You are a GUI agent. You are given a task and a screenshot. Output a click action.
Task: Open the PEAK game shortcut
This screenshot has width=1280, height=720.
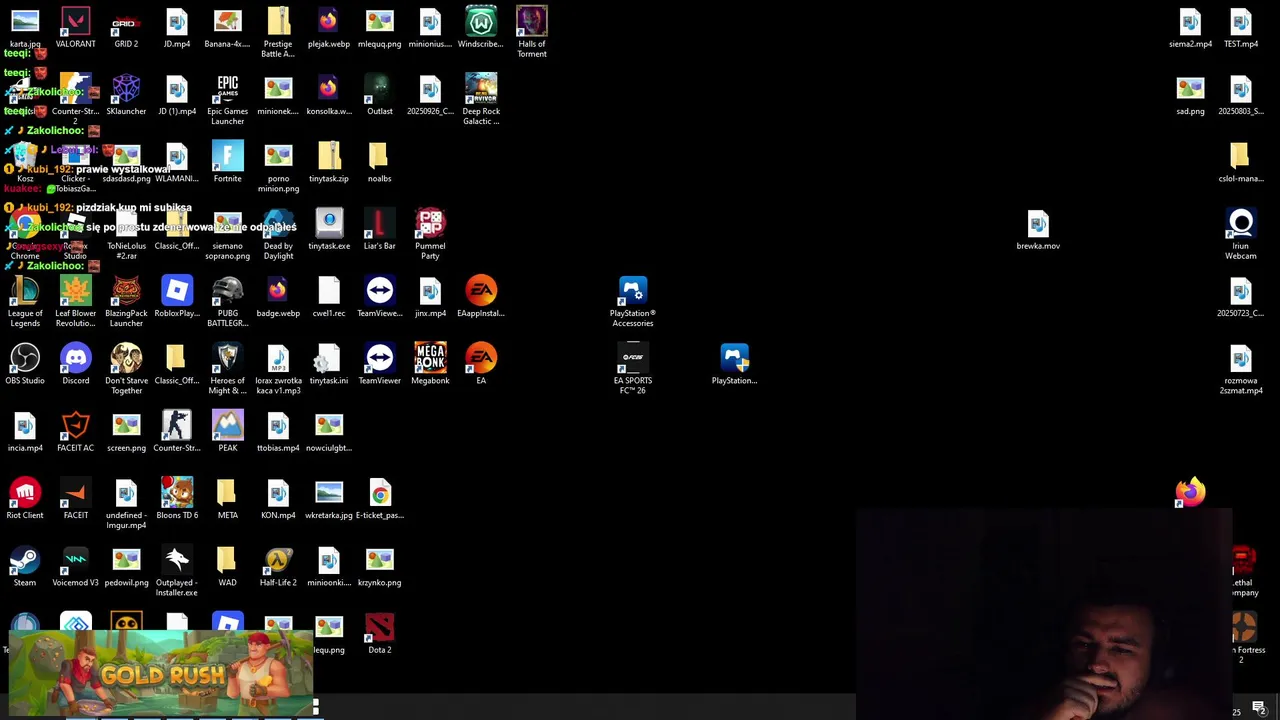(x=227, y=431)
